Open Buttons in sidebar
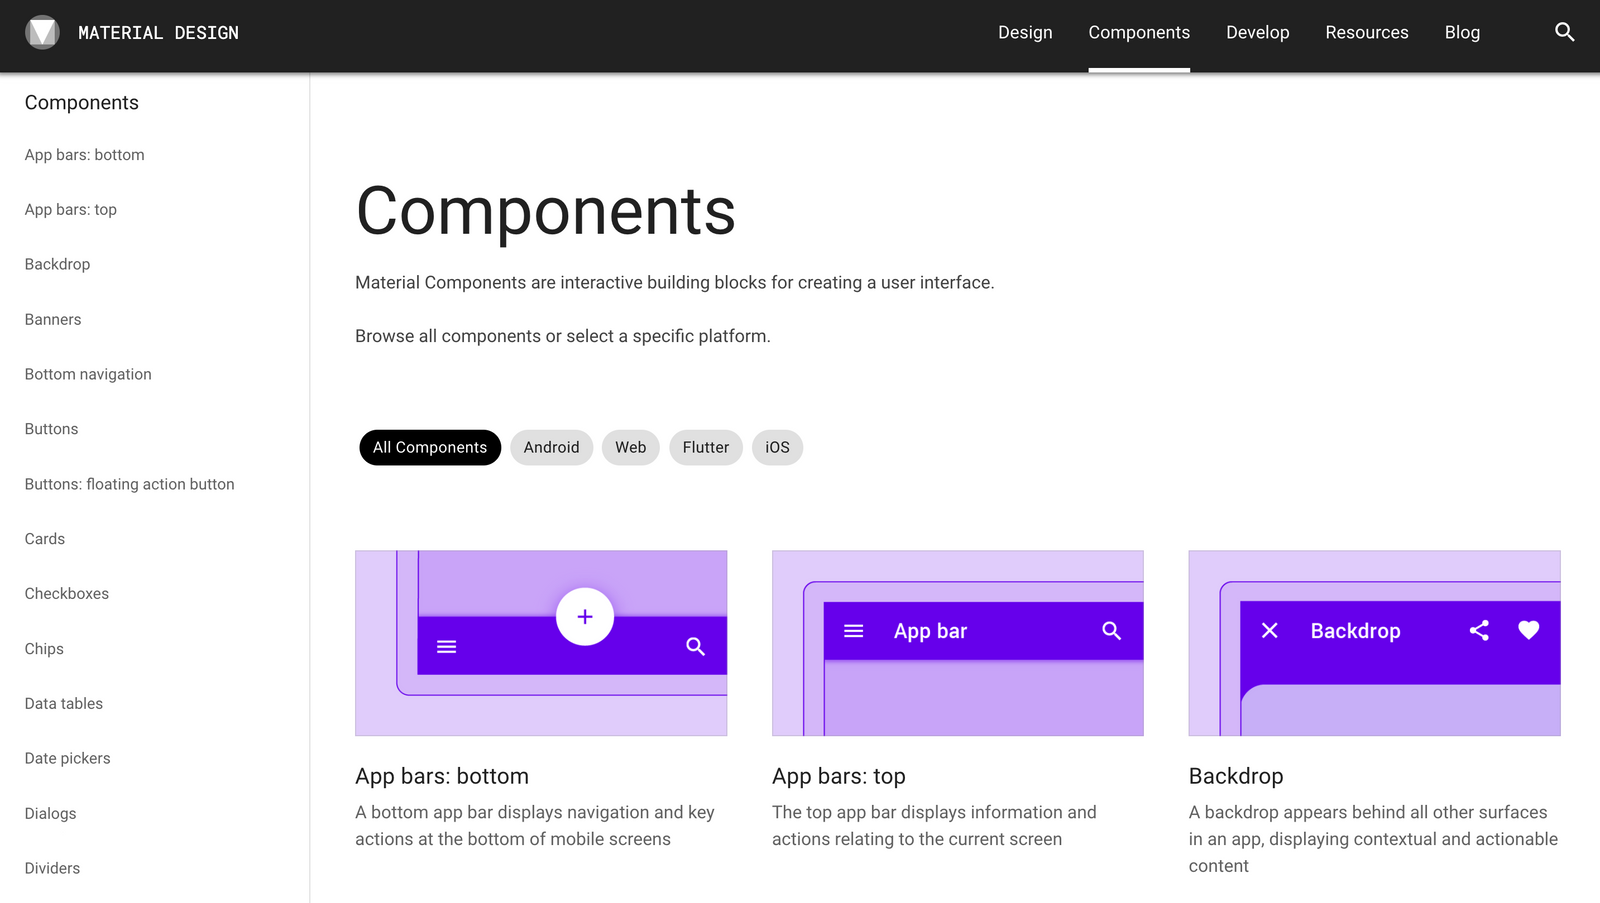Viewport: 1600px width, 903px height. point(51,429)
